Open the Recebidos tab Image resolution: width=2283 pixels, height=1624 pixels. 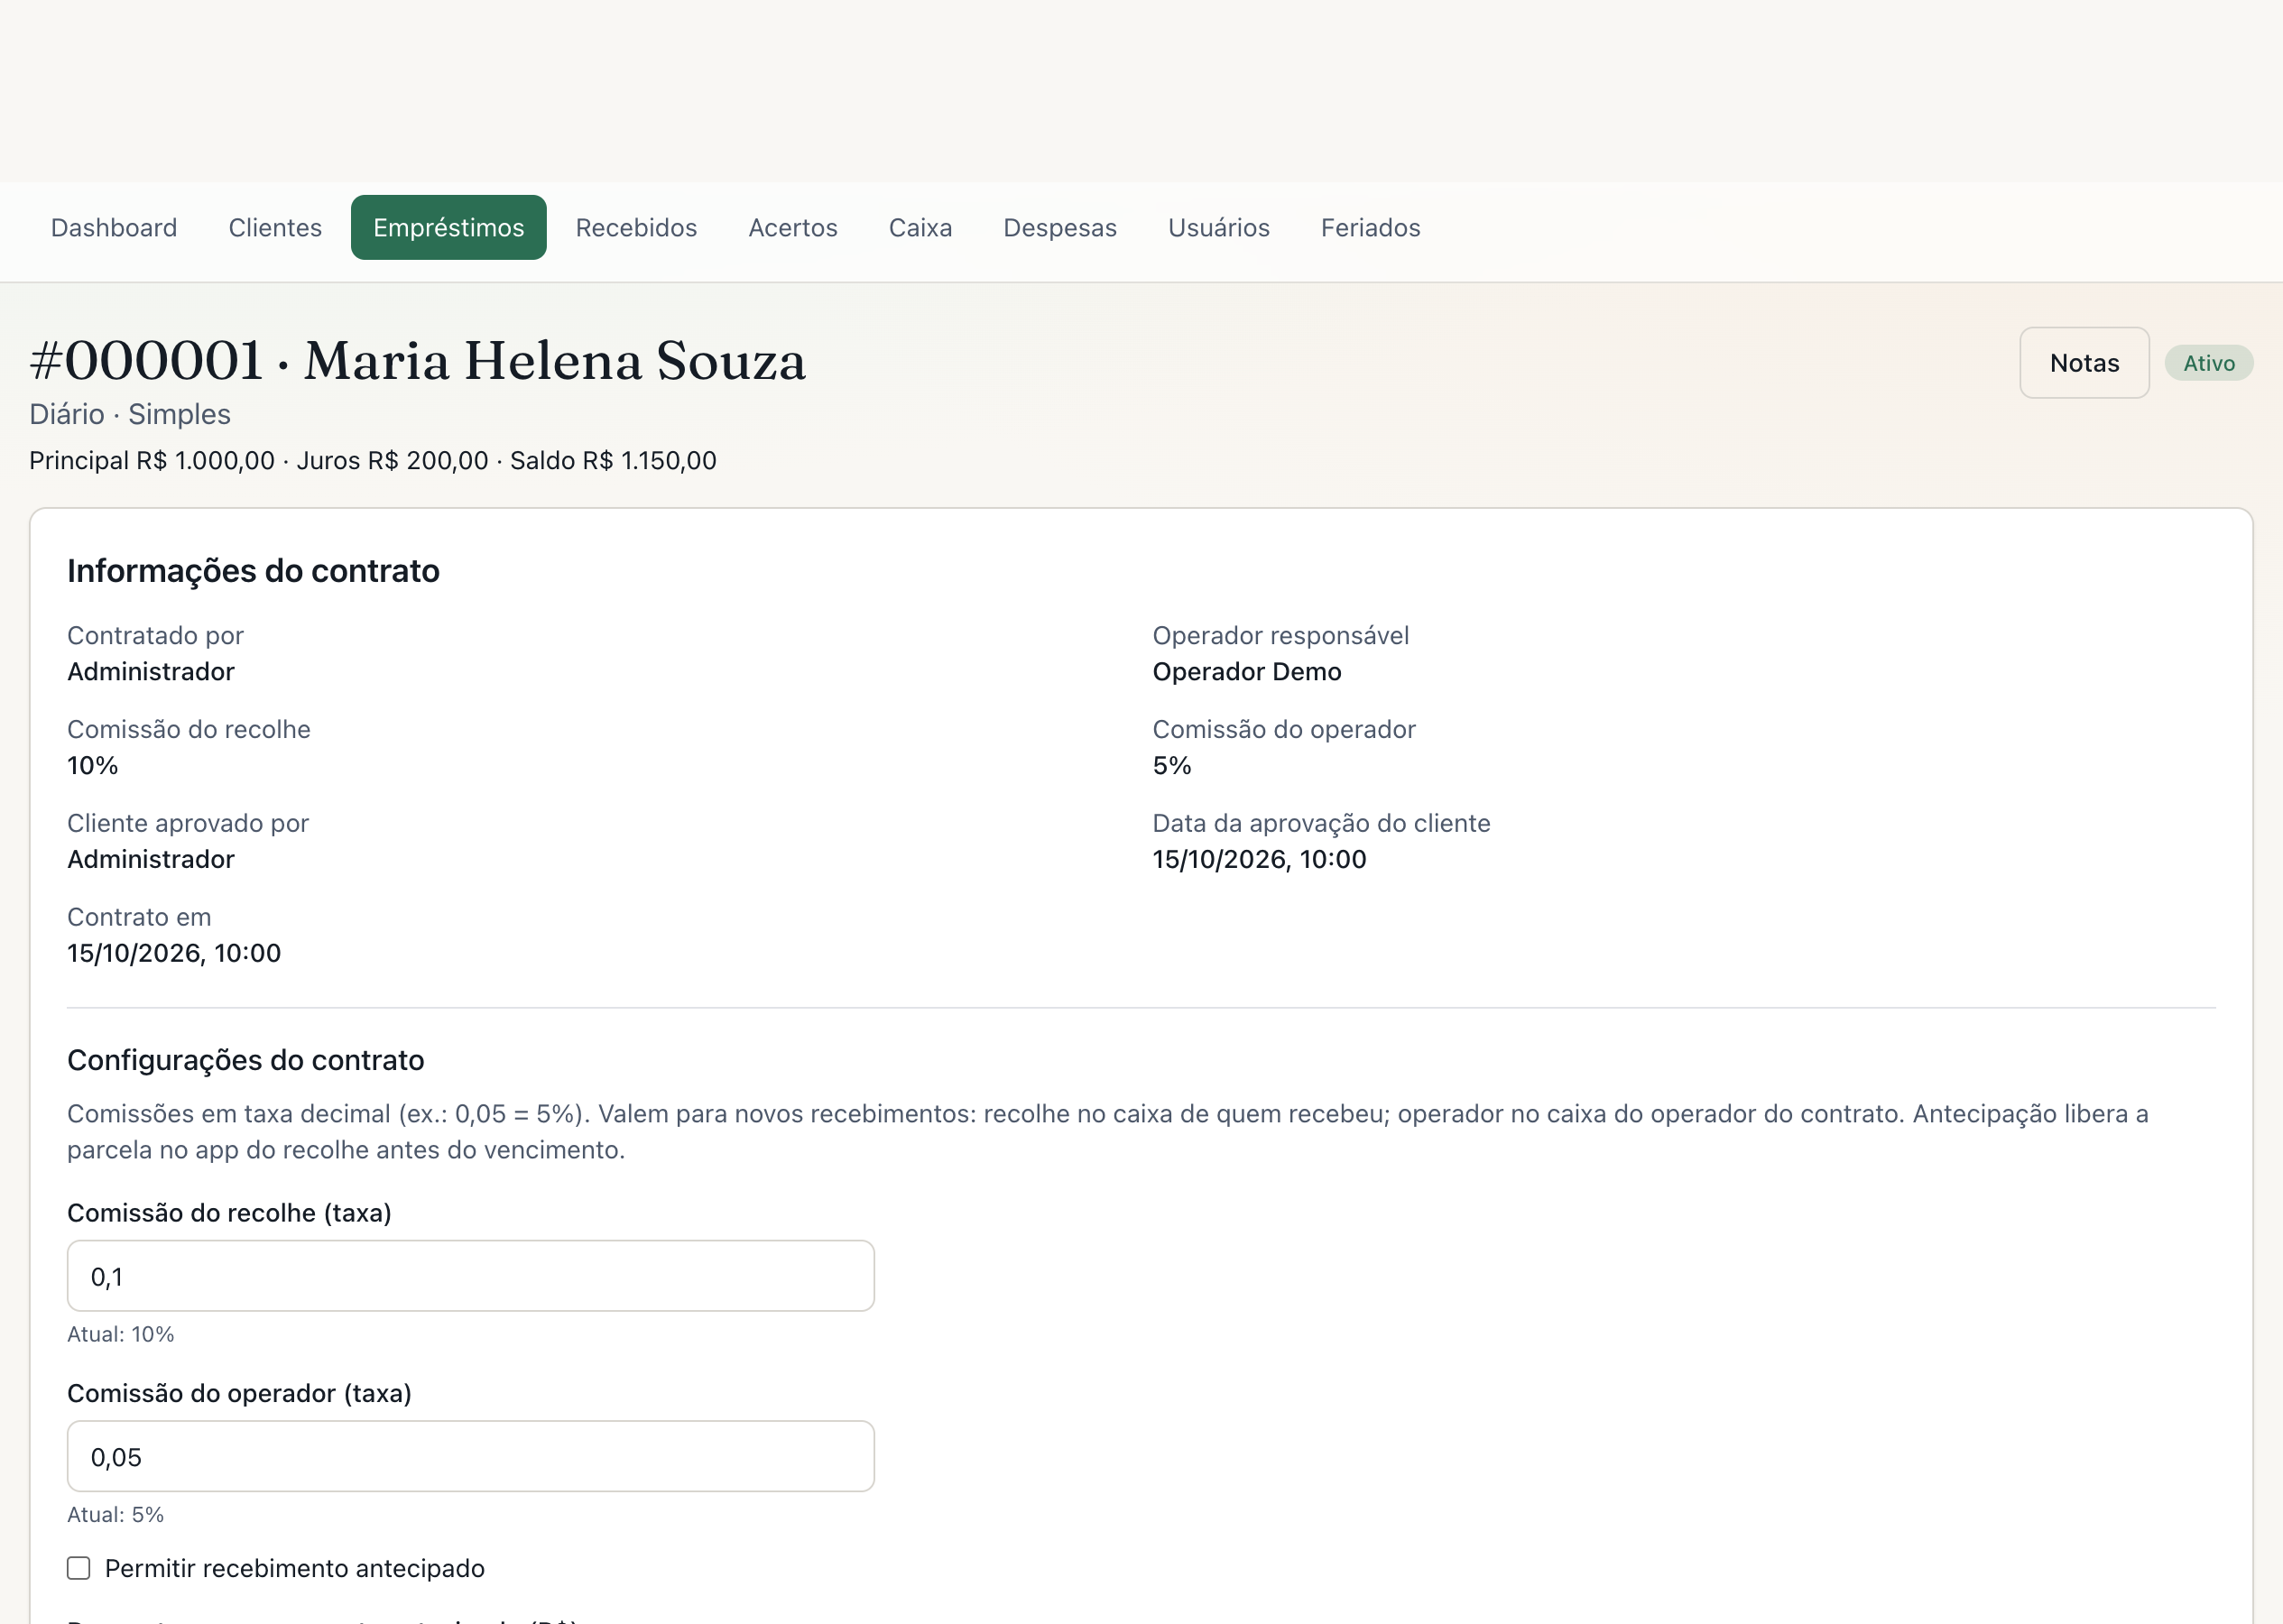pyautogui.click(x=636, y=227)
